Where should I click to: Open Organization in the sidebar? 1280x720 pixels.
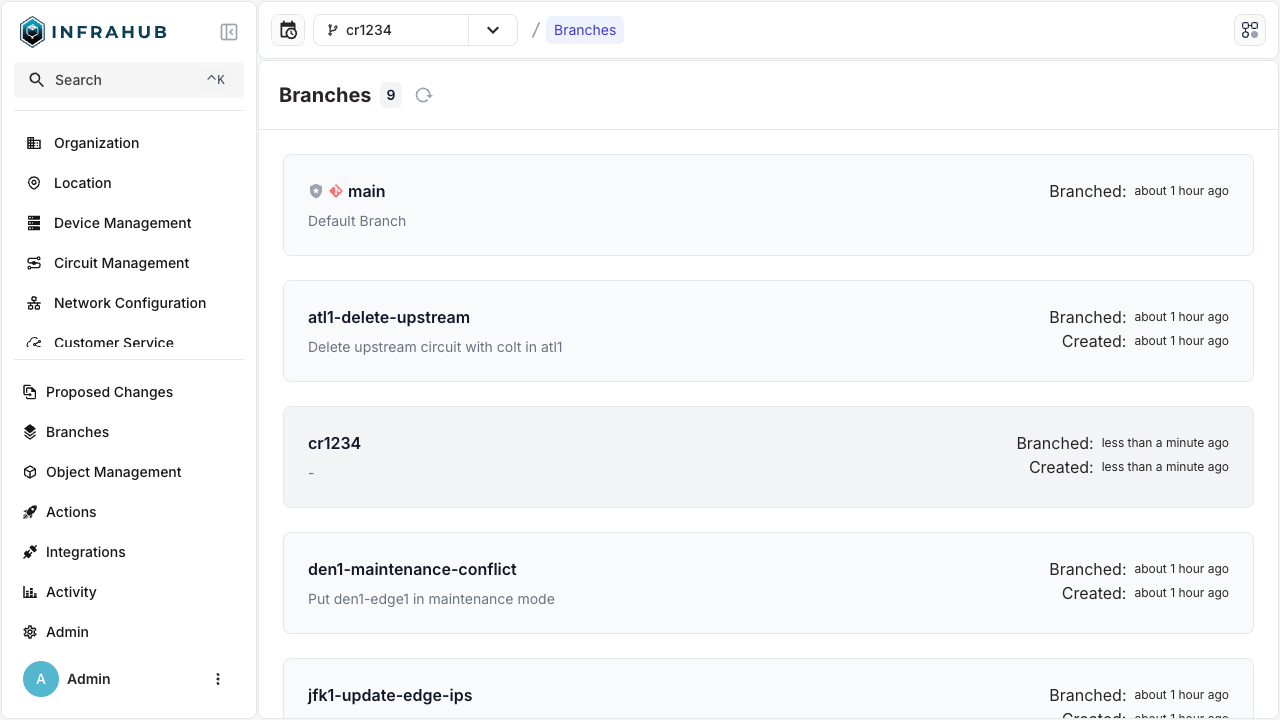(x=96, y=143)
